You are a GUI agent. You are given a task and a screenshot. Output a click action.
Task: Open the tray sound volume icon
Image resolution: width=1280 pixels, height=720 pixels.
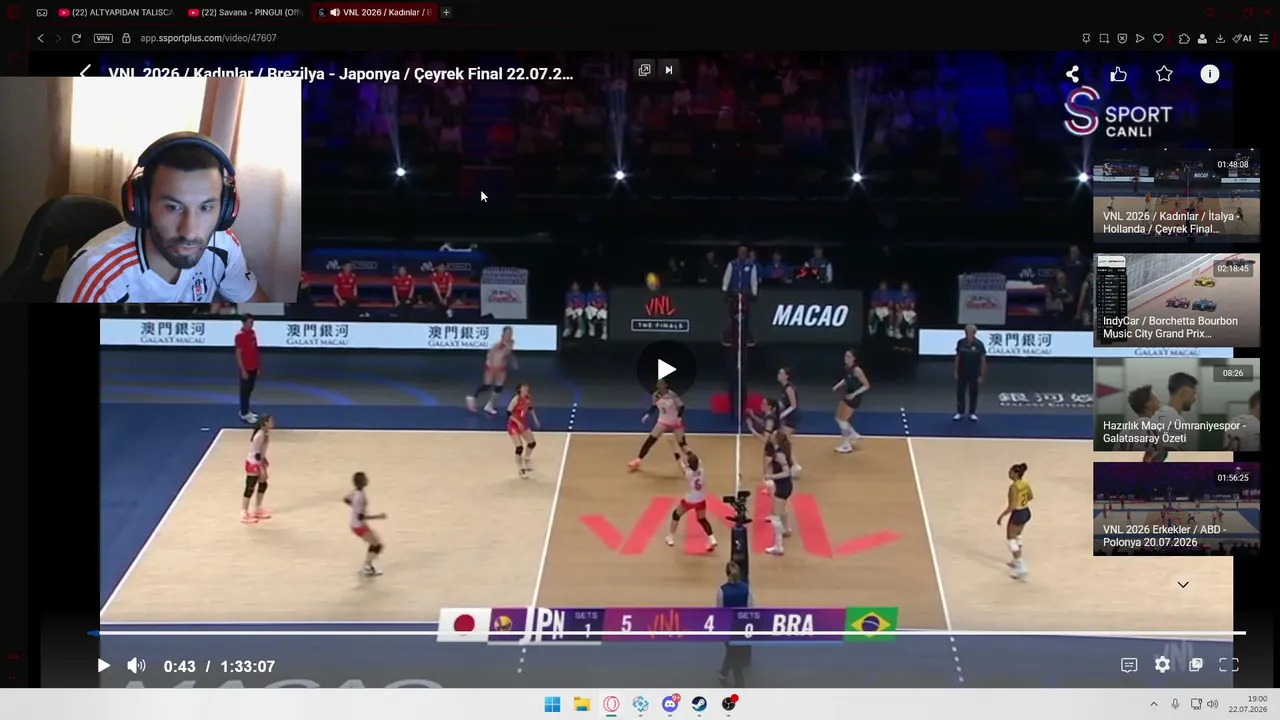pos(1213,704)
